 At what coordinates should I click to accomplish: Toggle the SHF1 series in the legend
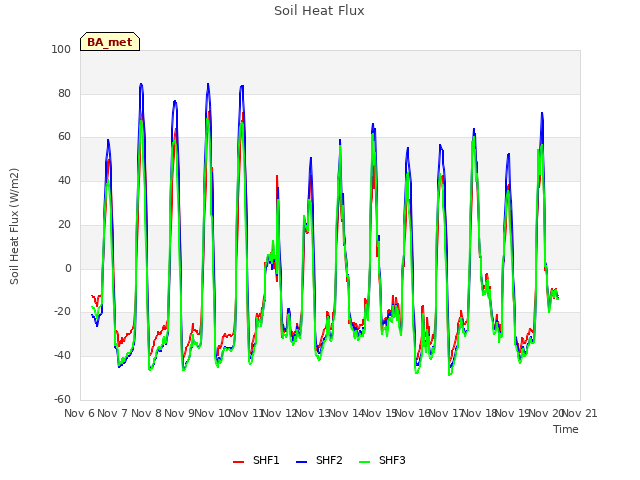coord(256,460)
